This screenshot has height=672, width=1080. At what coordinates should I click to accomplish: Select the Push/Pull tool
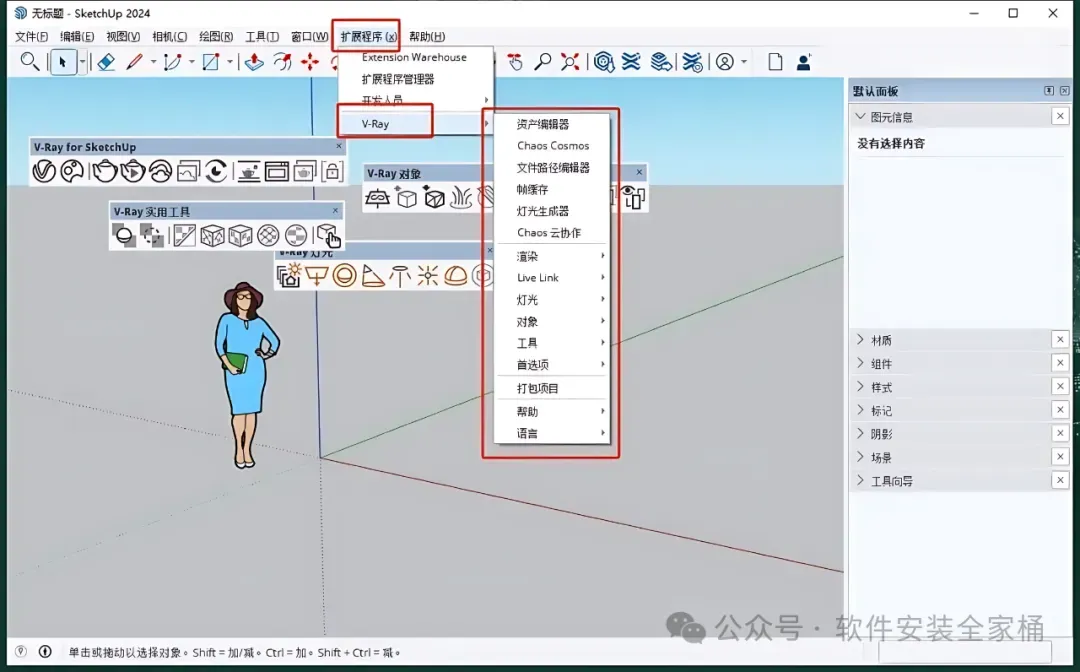[x=254, y=62]
